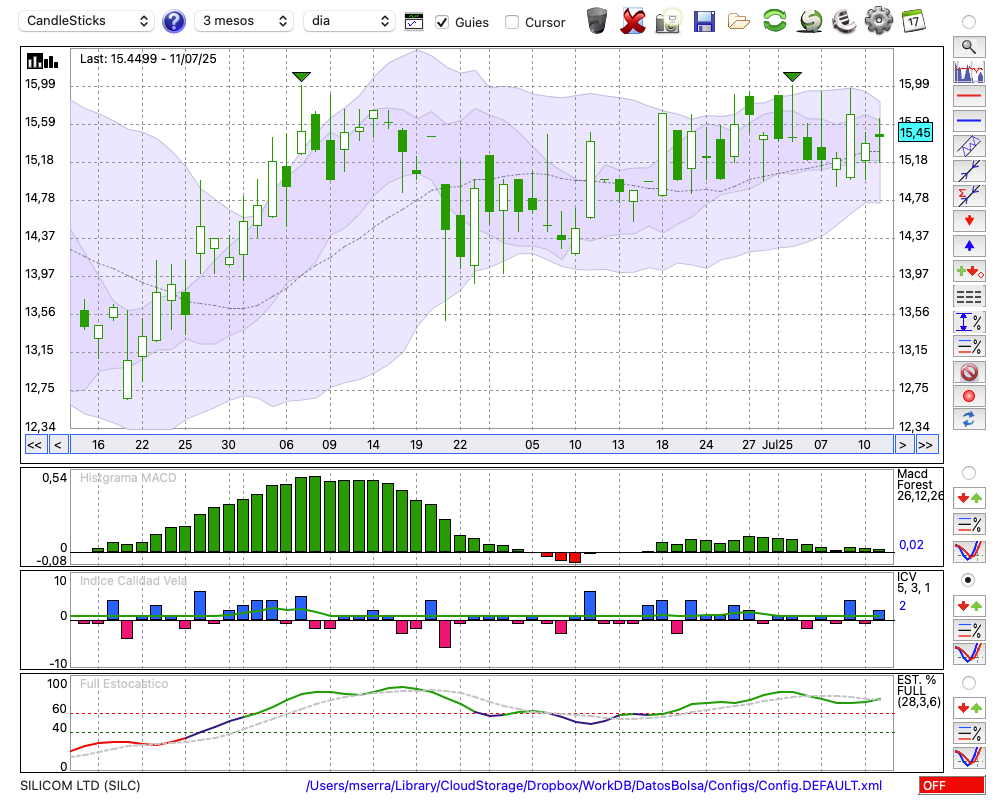Select the red horizontal line tool

coord(969,96)
